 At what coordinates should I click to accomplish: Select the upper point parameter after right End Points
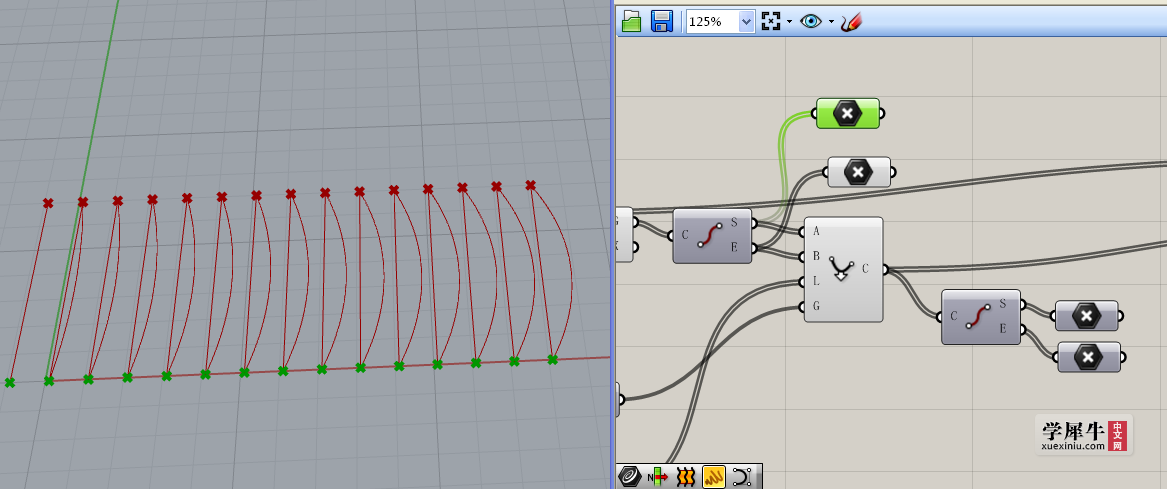pyautogui.click(x=1087, y=316)
